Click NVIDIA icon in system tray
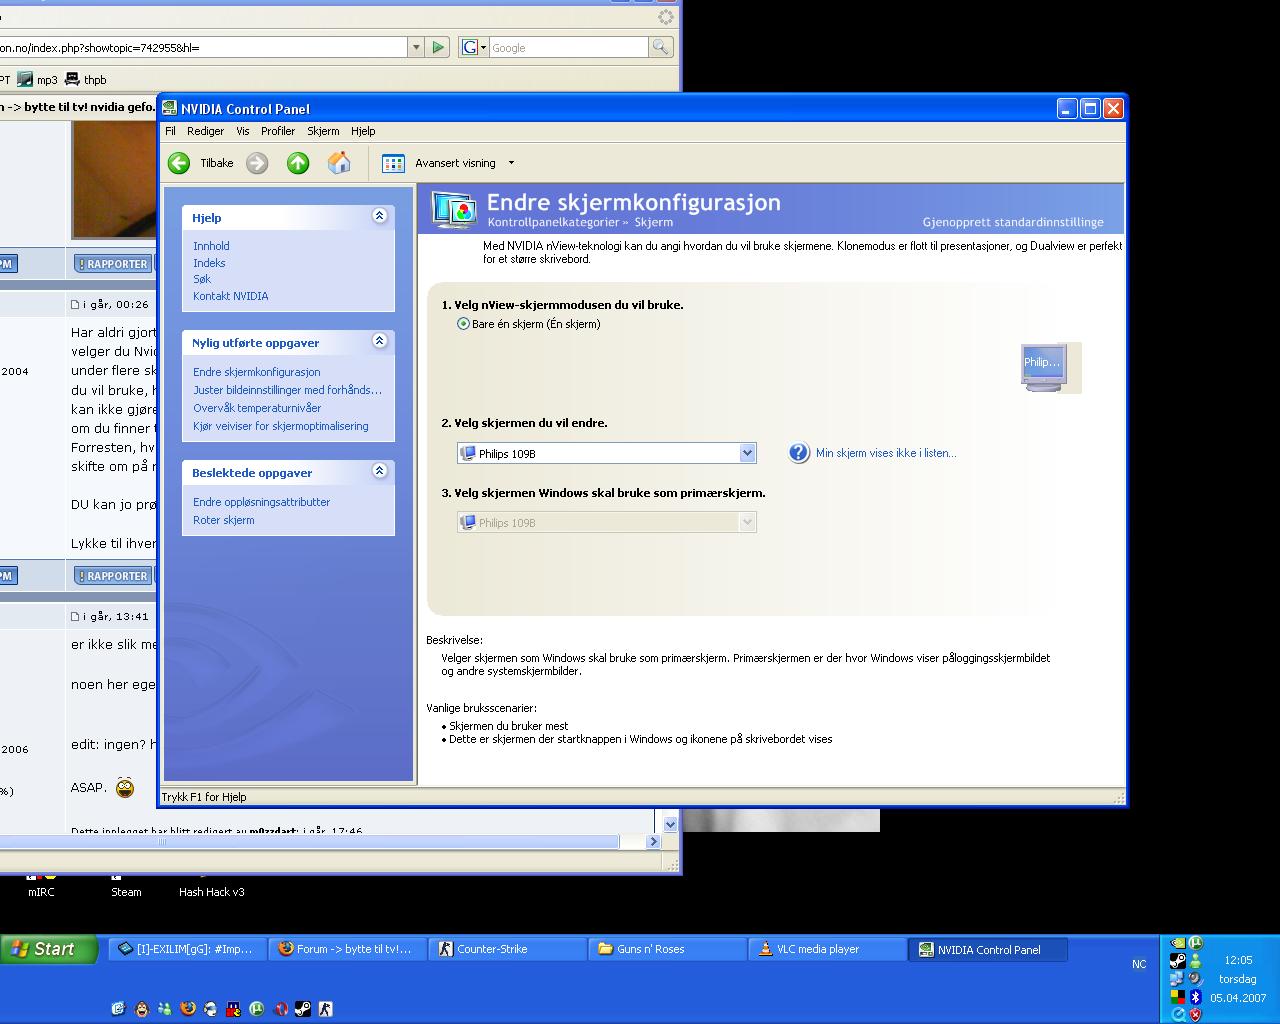The image size is (1280, 1024). 1178,943
